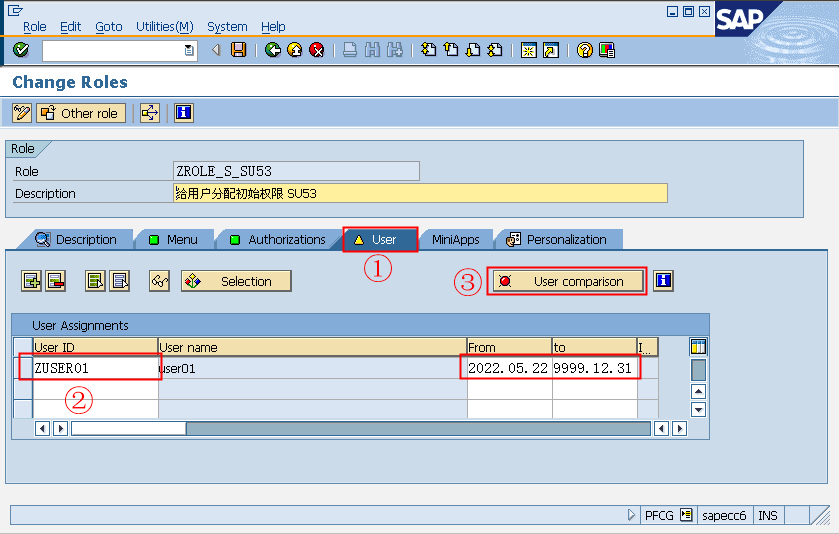Screen dimensions: 839x534
Task: Click the User comparison button
Action: (568, 281)
